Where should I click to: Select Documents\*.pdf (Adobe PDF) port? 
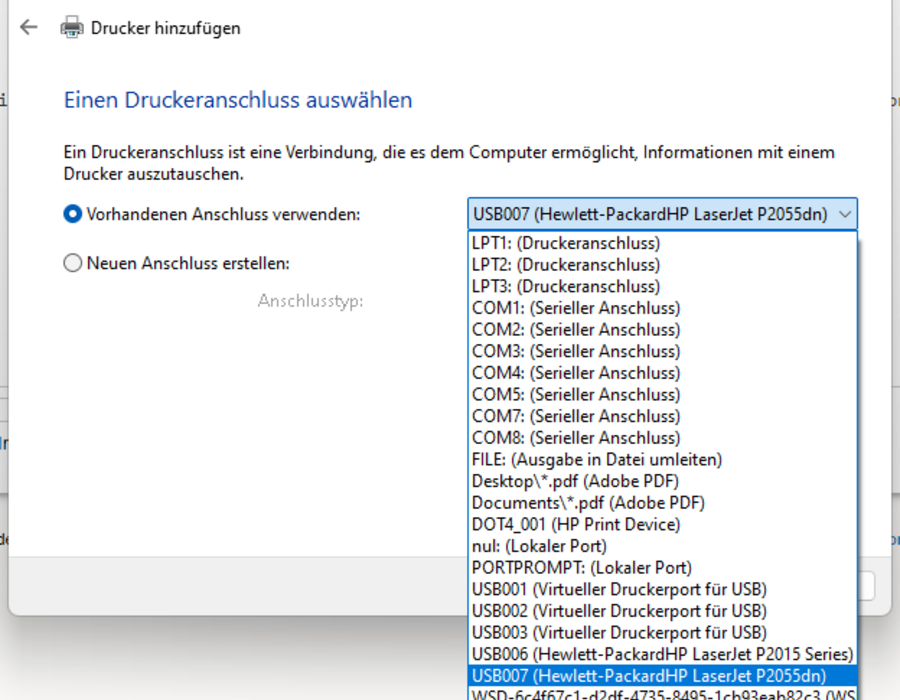point(663,503)
